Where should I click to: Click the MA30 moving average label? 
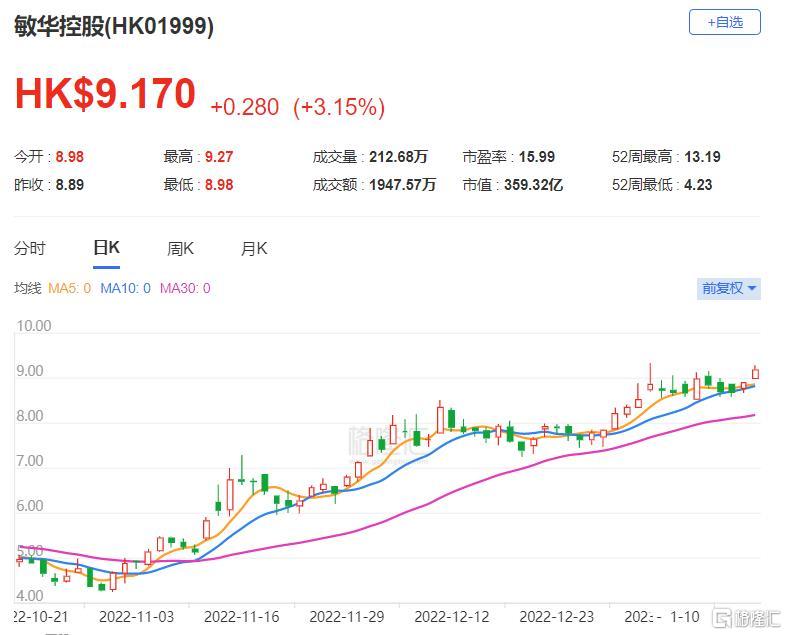pos(185,289)
